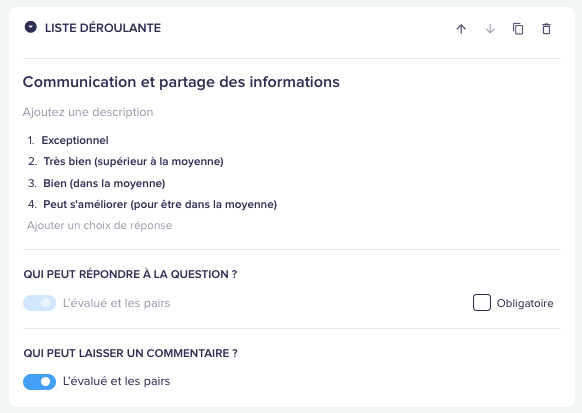Image resolution: width=582 pixels, height=413 pixels.
Task: Edit the Peut s'améliorer answer choice
Action: click(x=160, y=204)
